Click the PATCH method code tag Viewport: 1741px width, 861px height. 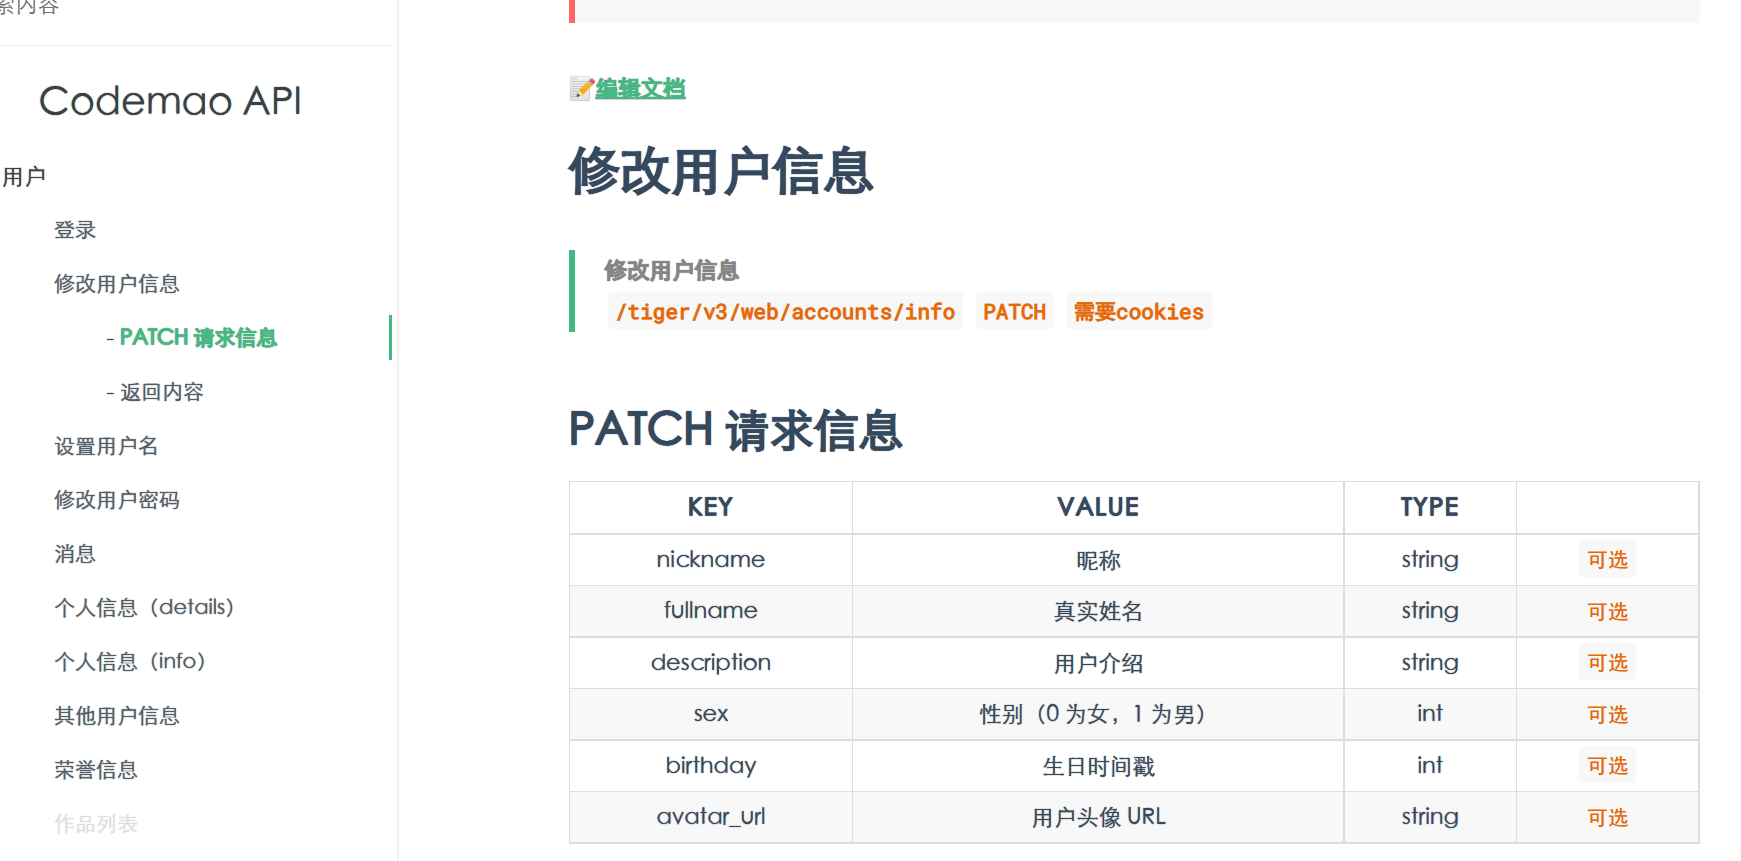tap(1014, 312)
